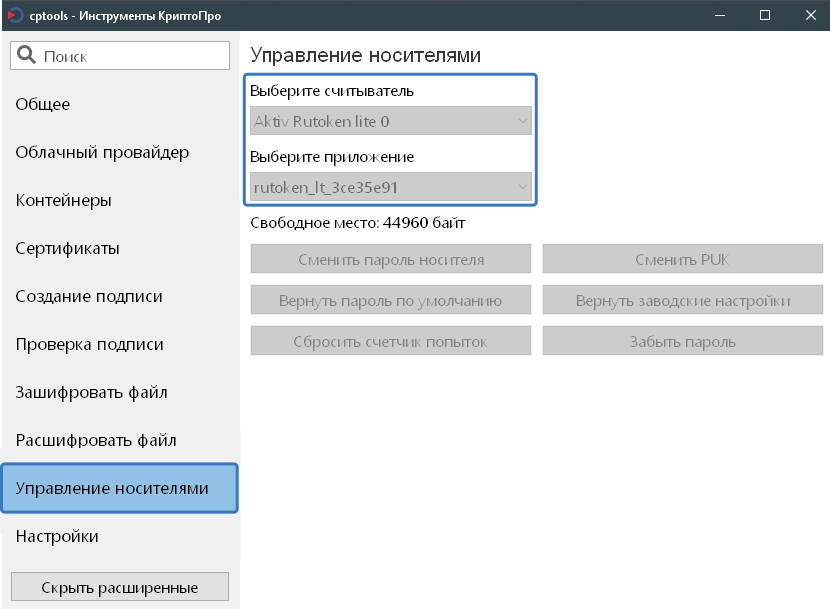This screenshot has width=830, height=609.
Task: Go to Облачный провайдер section
Action: (102, 152)
